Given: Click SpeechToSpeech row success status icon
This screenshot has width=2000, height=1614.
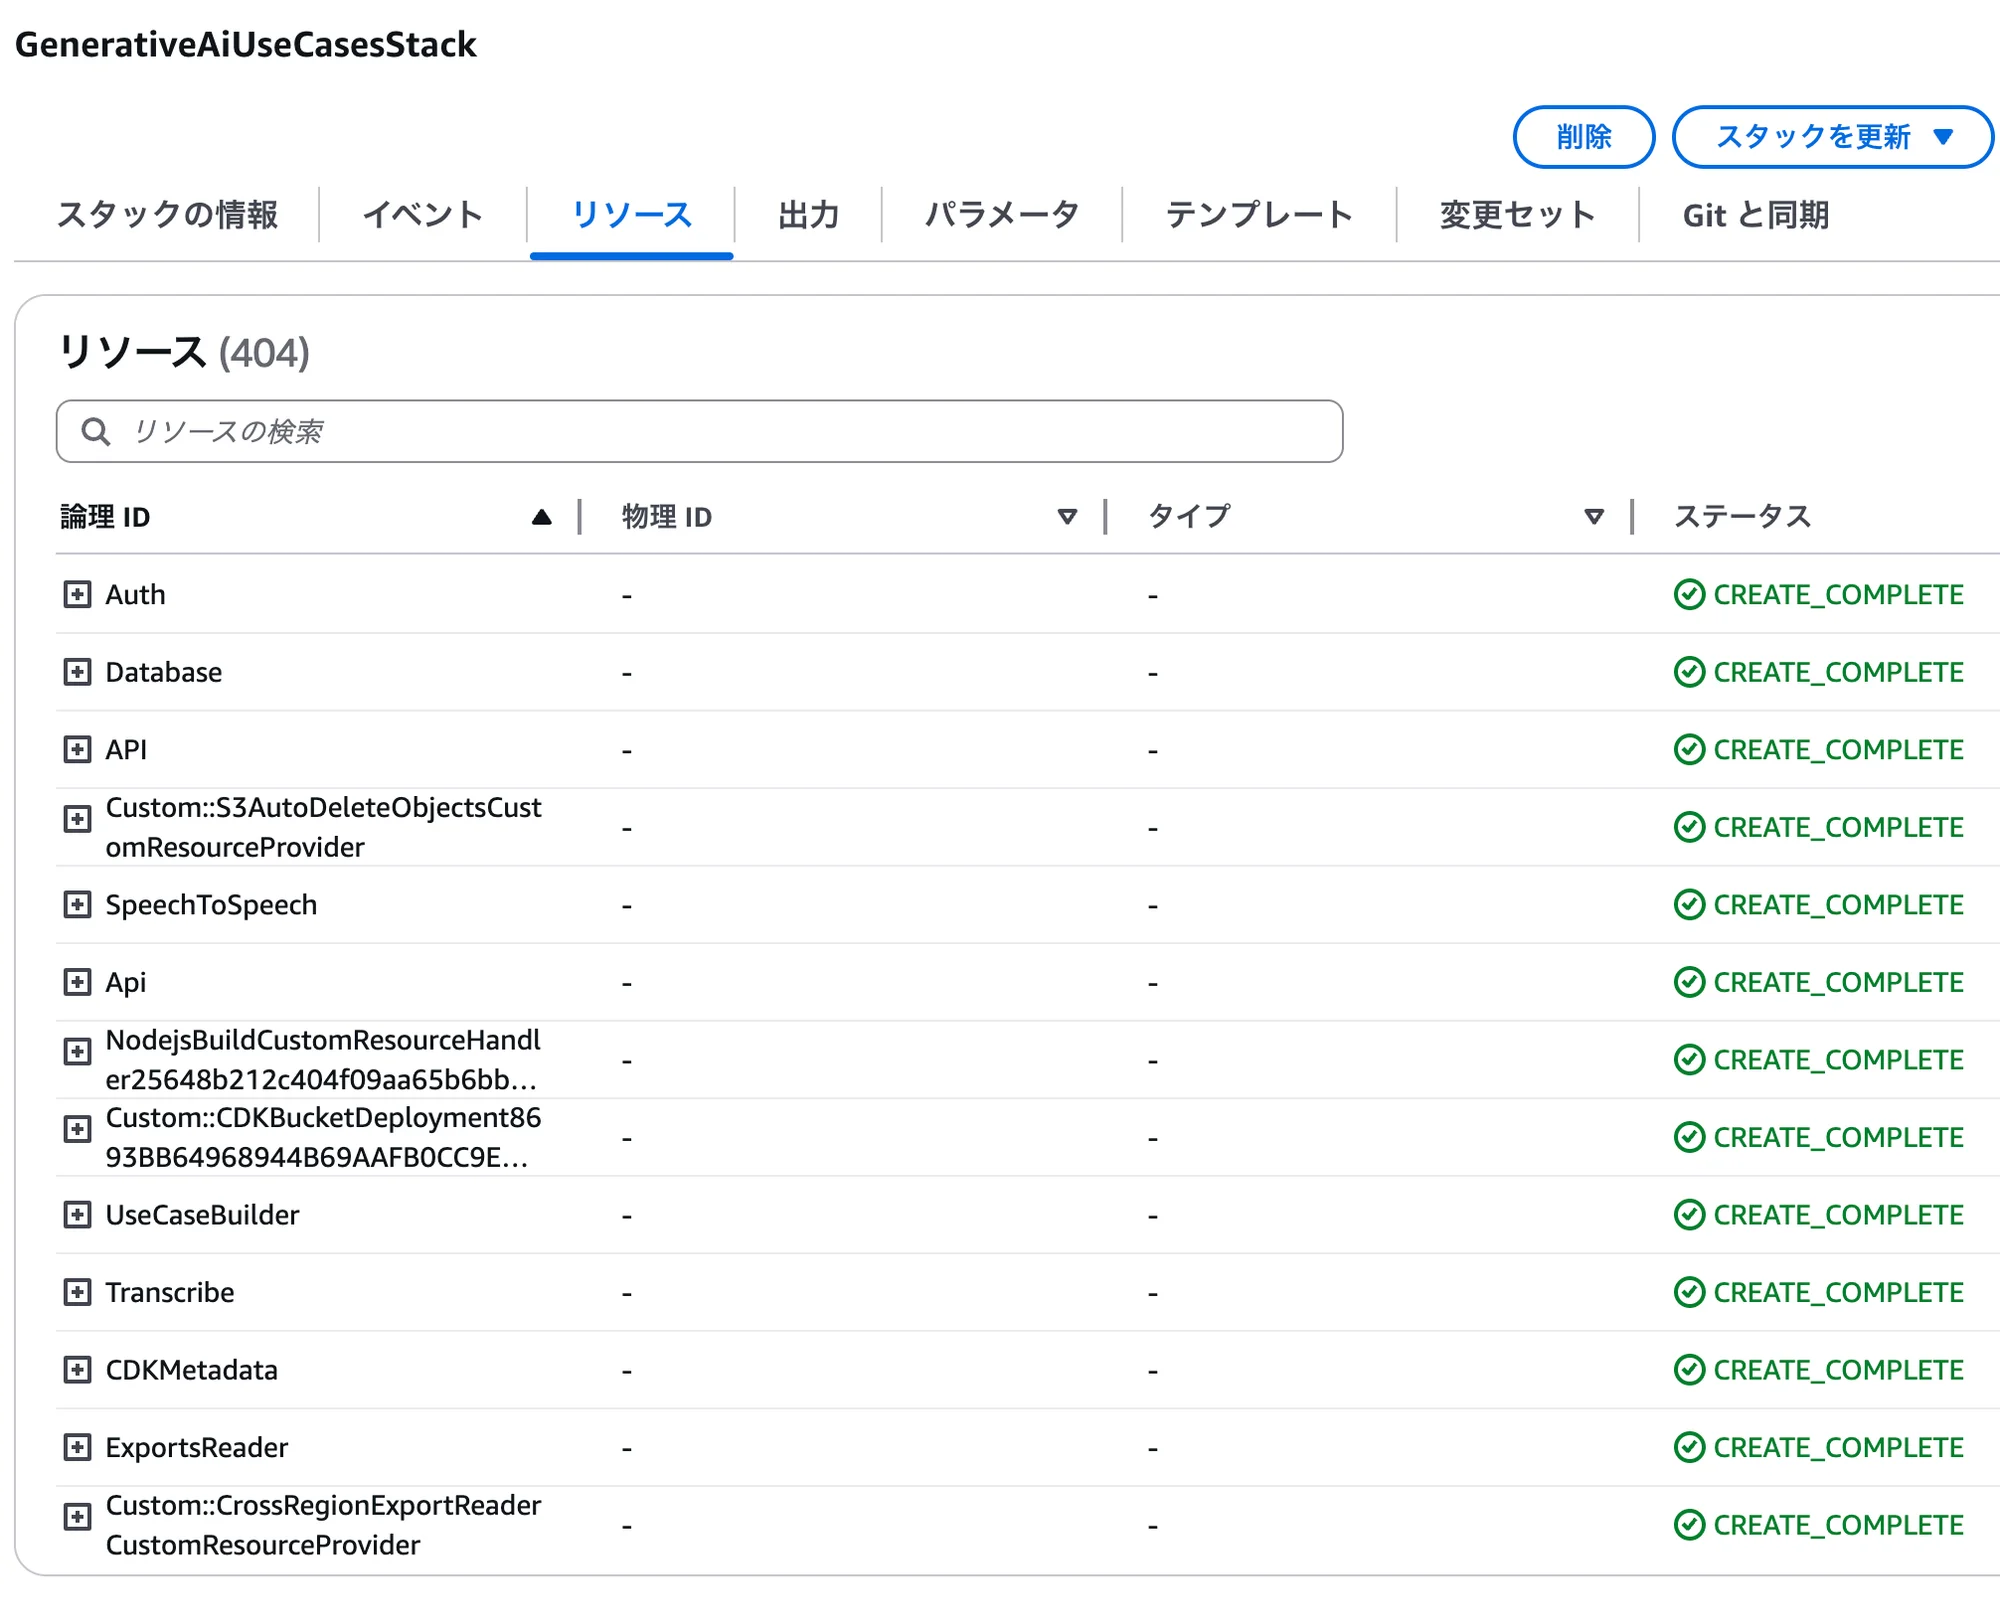Looking at the screenshot, I should click(x=1689, y=904).
